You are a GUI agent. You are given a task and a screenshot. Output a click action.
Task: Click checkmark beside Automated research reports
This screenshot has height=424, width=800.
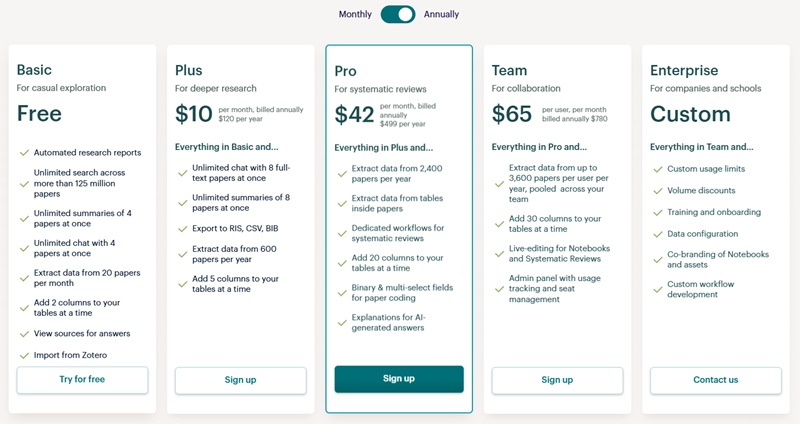point(23,153)
